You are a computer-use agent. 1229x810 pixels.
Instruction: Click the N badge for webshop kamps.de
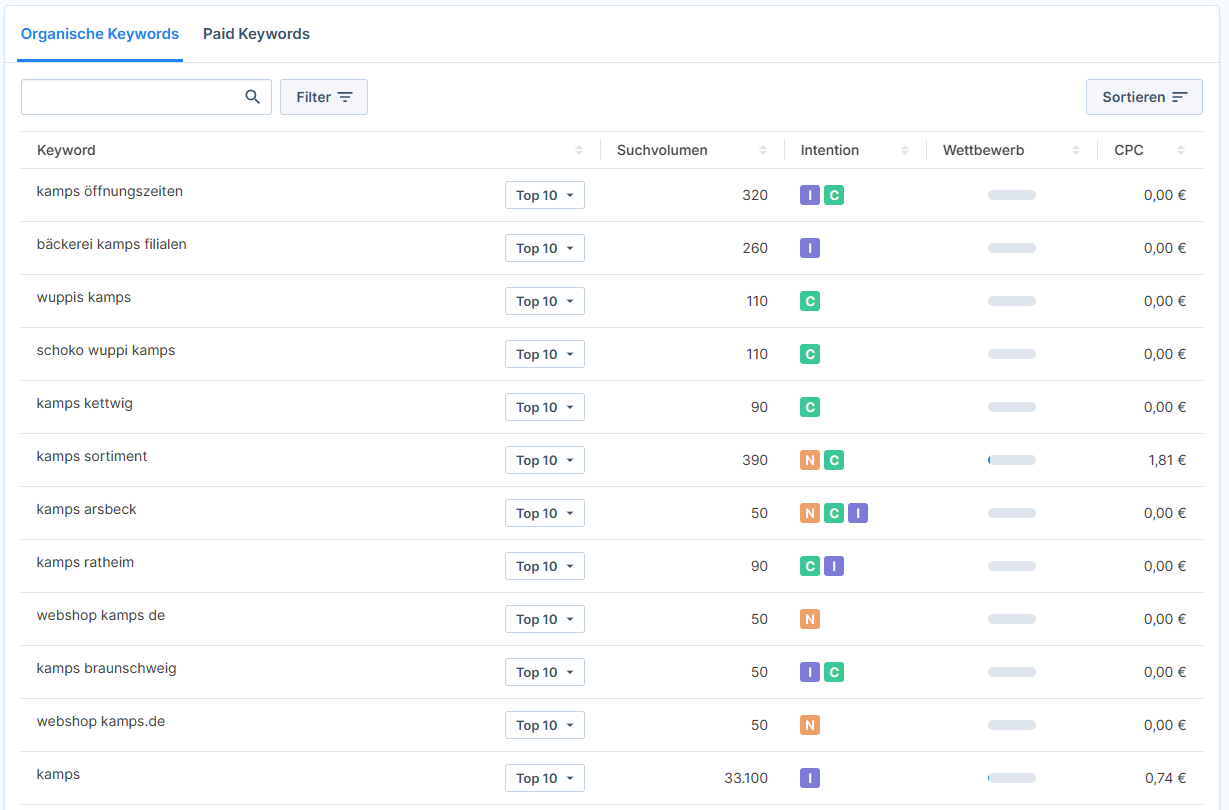[x=810, y=725]
